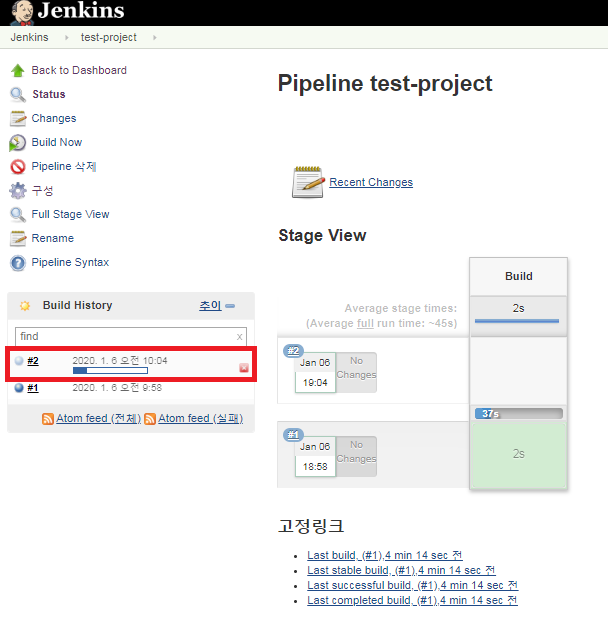Click the #2 badge in Stage View
This screenshot has width=608, height=623.
[293, 351]
